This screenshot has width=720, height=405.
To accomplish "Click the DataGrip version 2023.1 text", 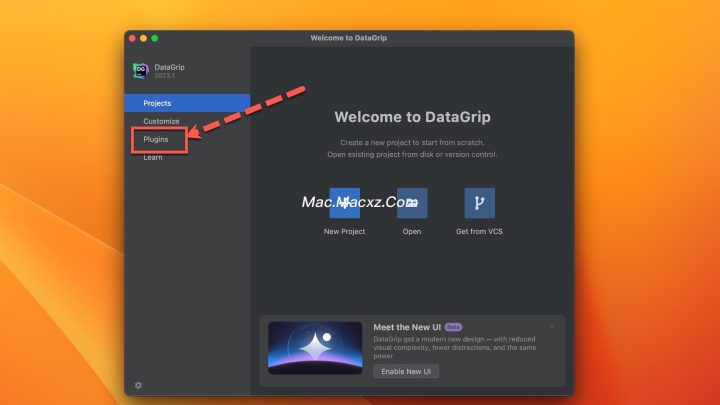I will point(164,75).
